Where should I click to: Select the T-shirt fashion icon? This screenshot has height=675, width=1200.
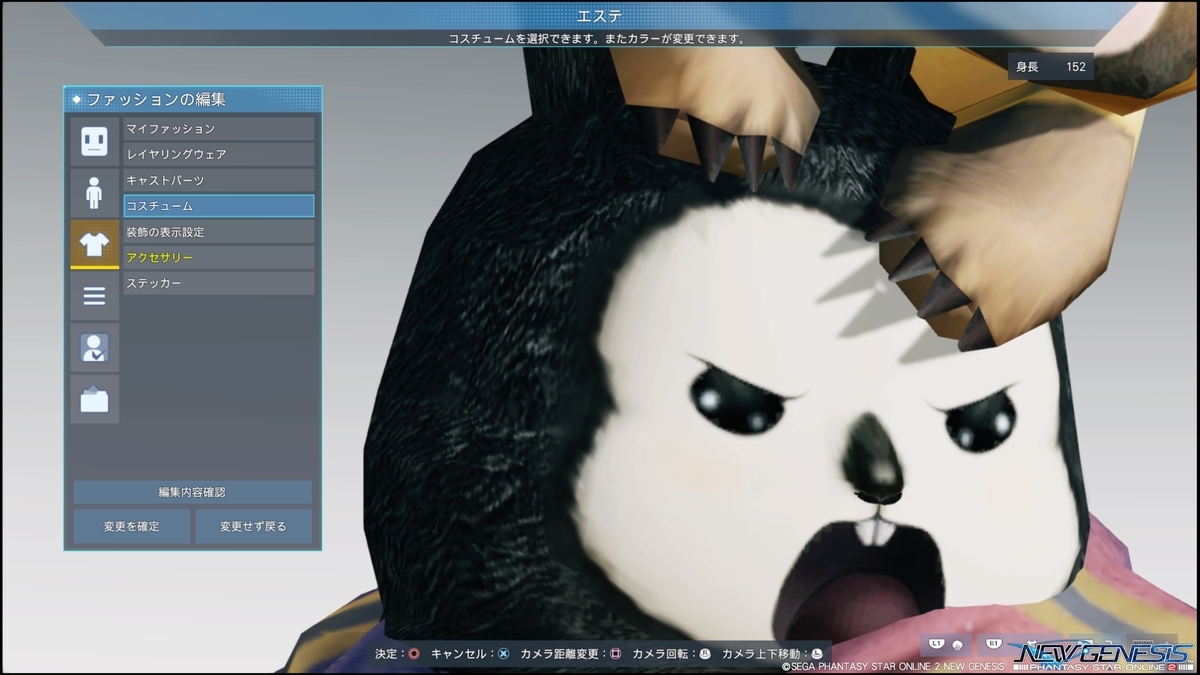coord(94,245)
